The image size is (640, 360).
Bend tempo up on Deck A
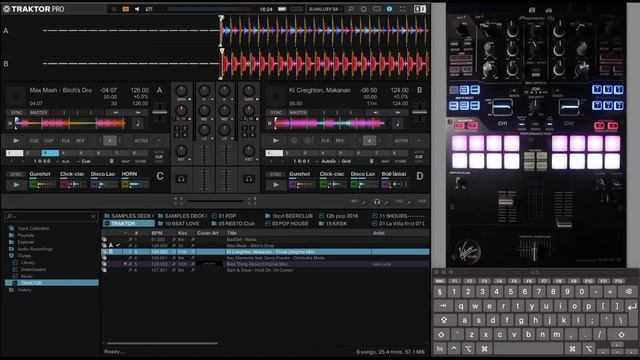coord(138,112)
